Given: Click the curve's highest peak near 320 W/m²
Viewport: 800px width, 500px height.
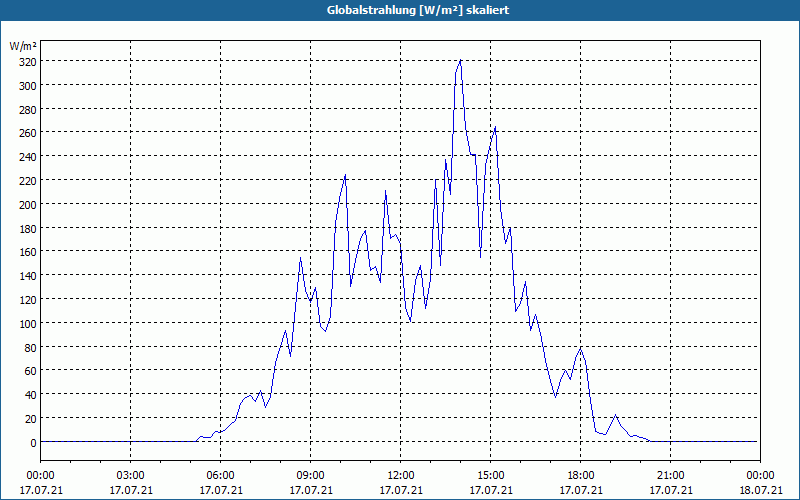Looking at the screenshot, I should pos(461,60).
